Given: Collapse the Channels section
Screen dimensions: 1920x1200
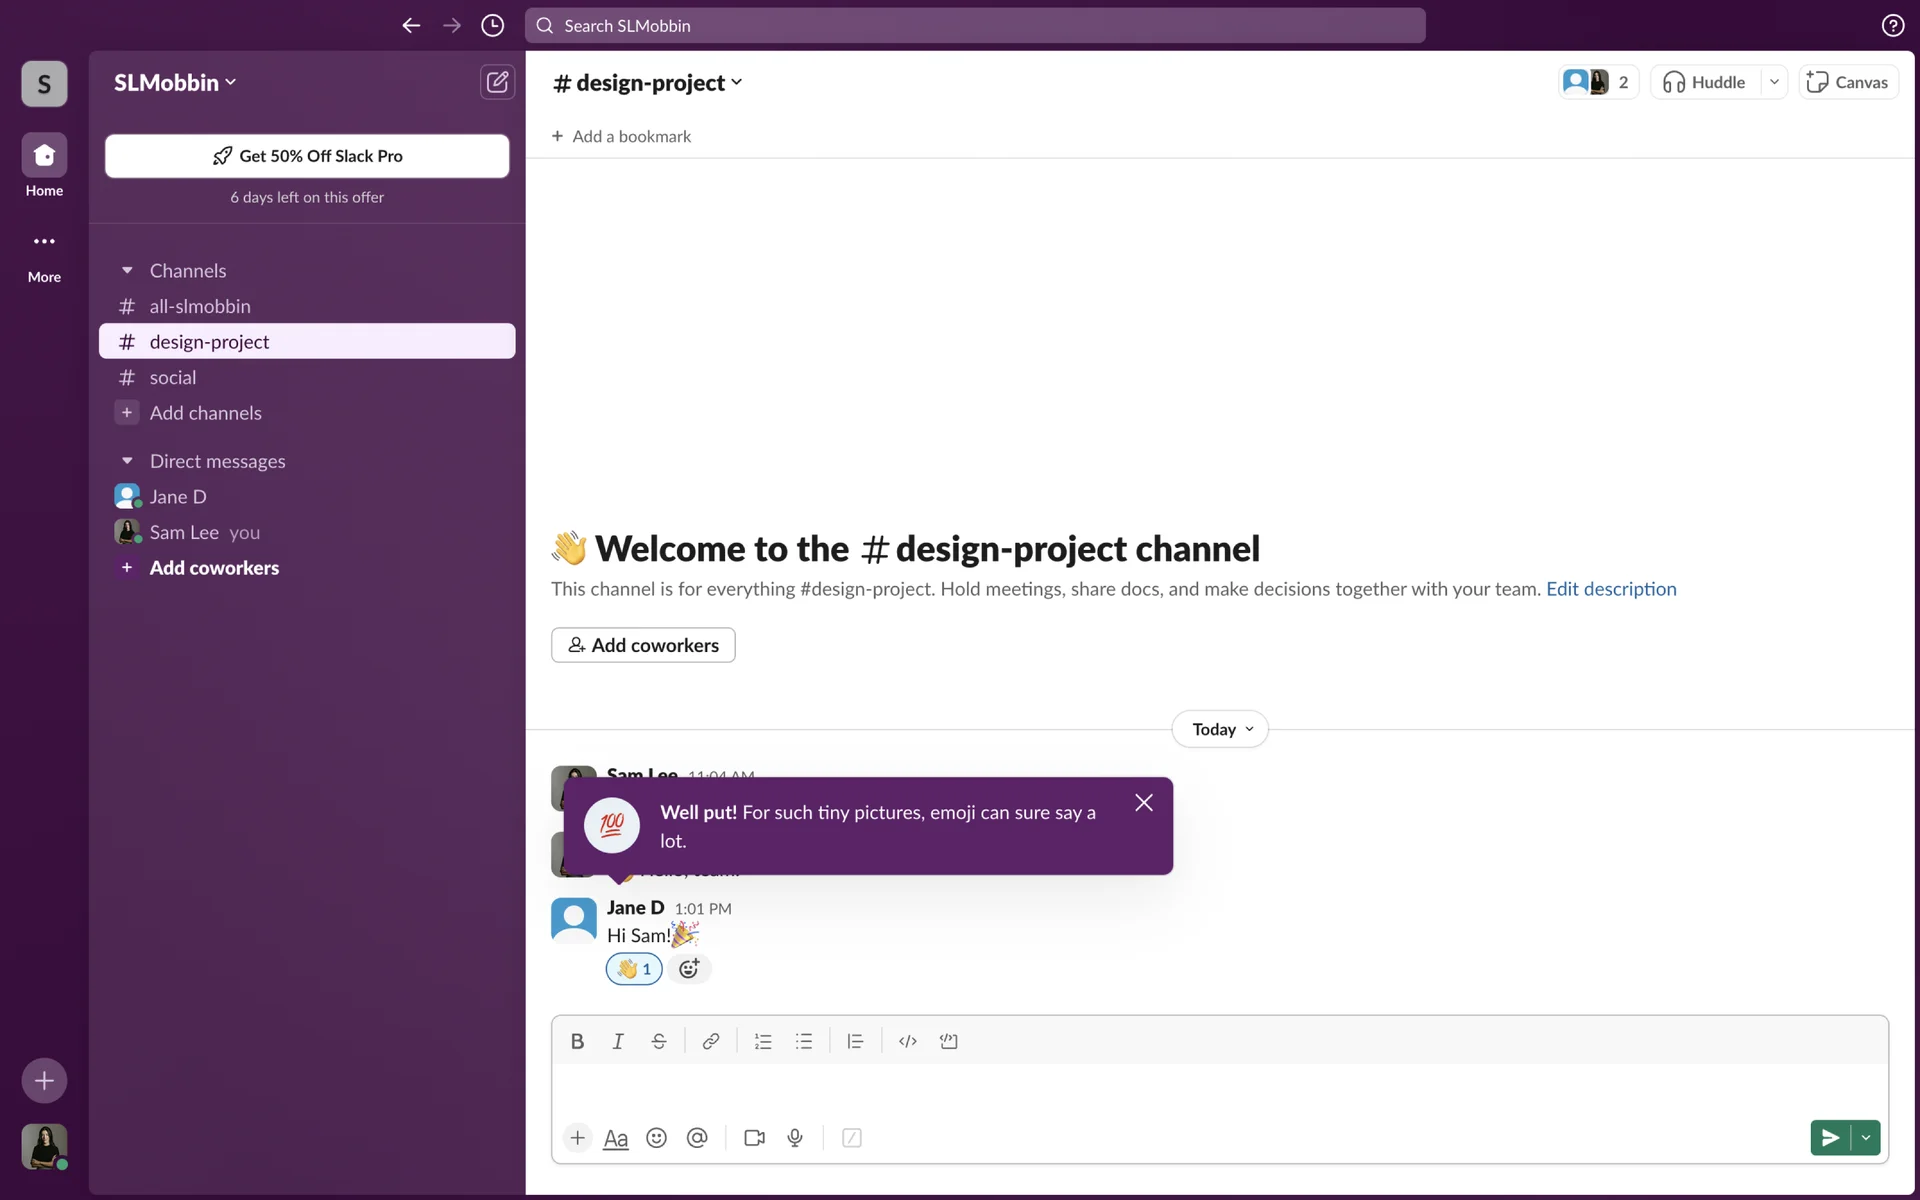Looking at the screenshot, I should tap(127, 270).
